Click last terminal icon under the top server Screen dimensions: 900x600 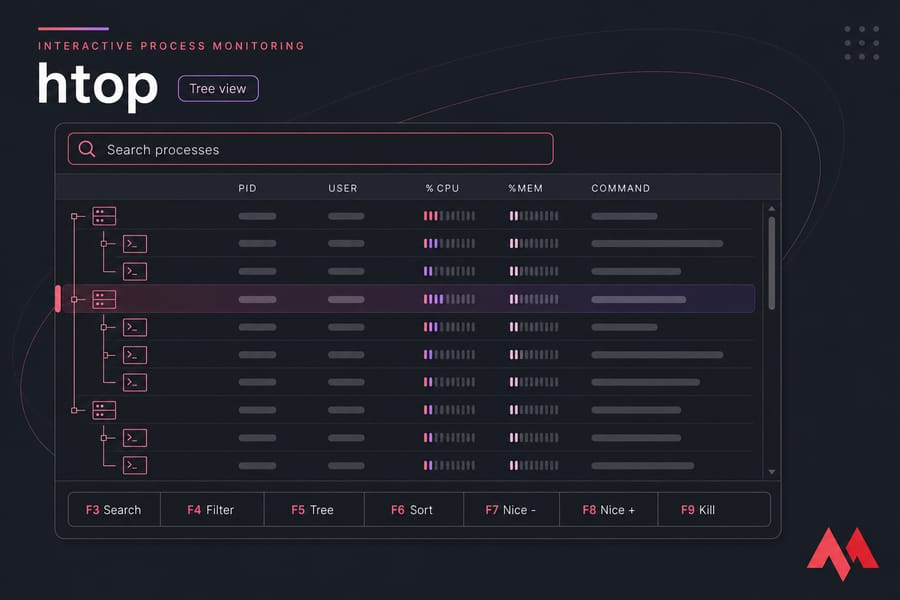pyautogui.click(x=135, y=272)
